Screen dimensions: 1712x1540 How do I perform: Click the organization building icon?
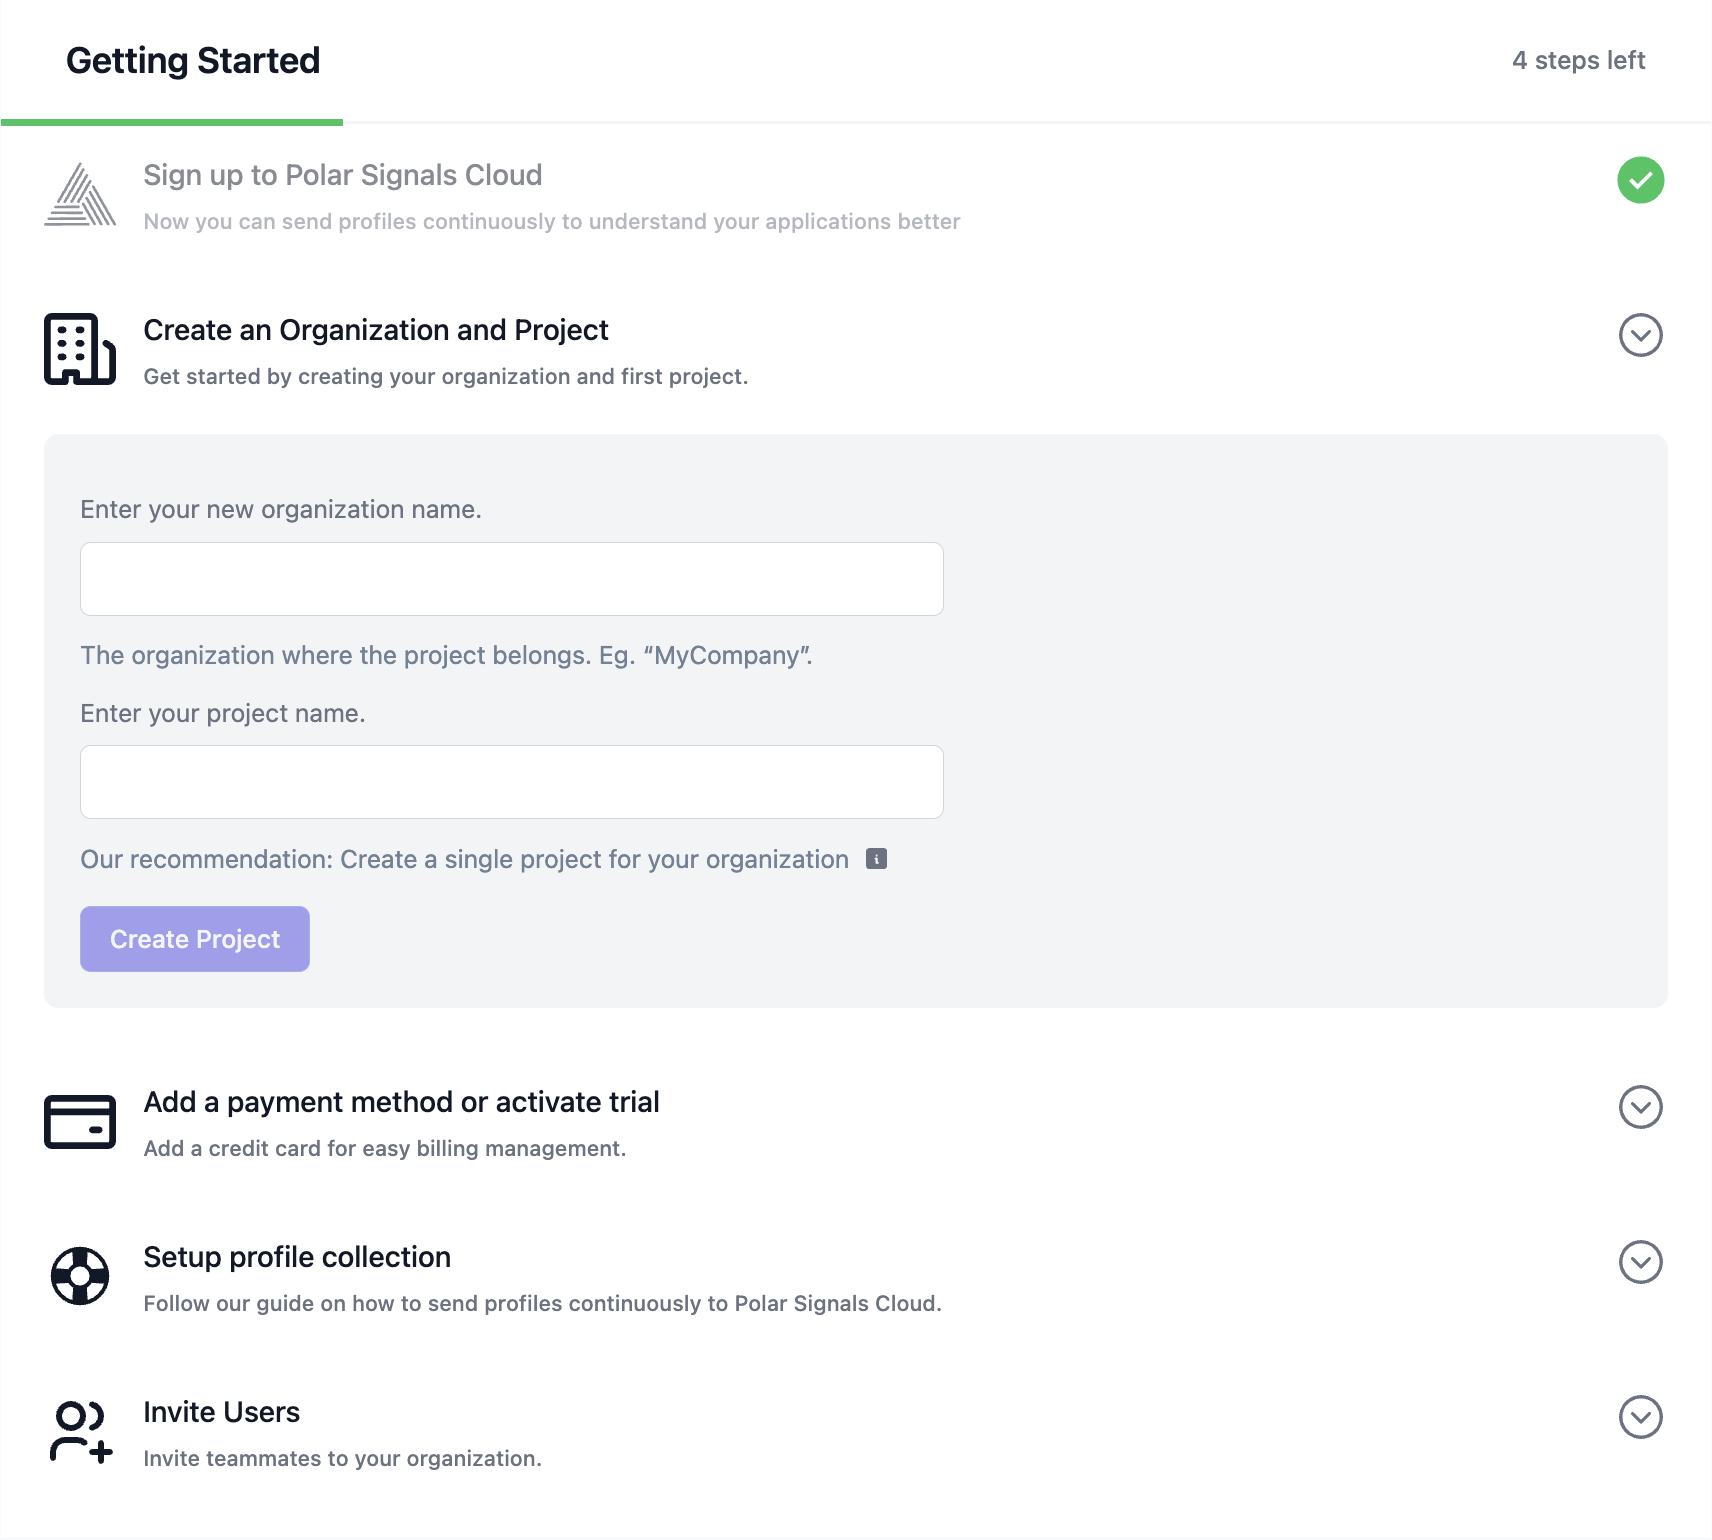click(x=80, y=349)
